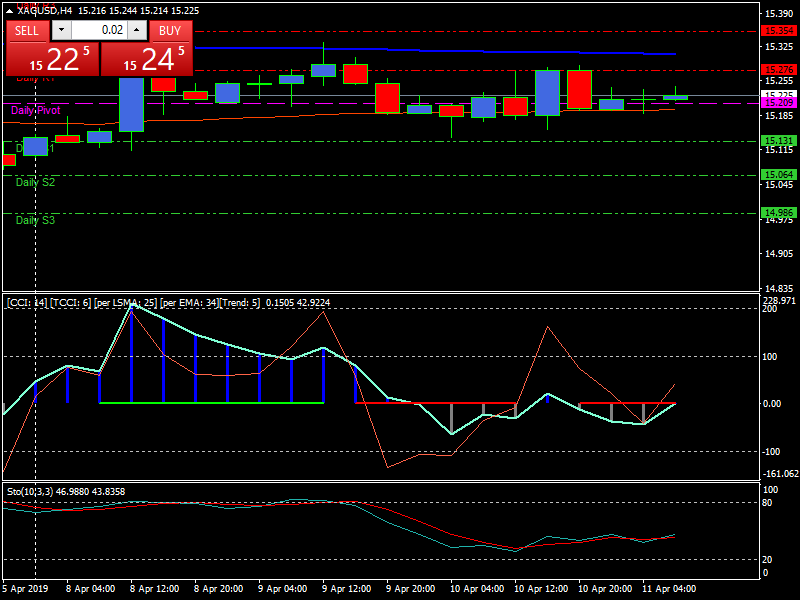Click the magenta 15.209 pivot price tag

(778, 103)
